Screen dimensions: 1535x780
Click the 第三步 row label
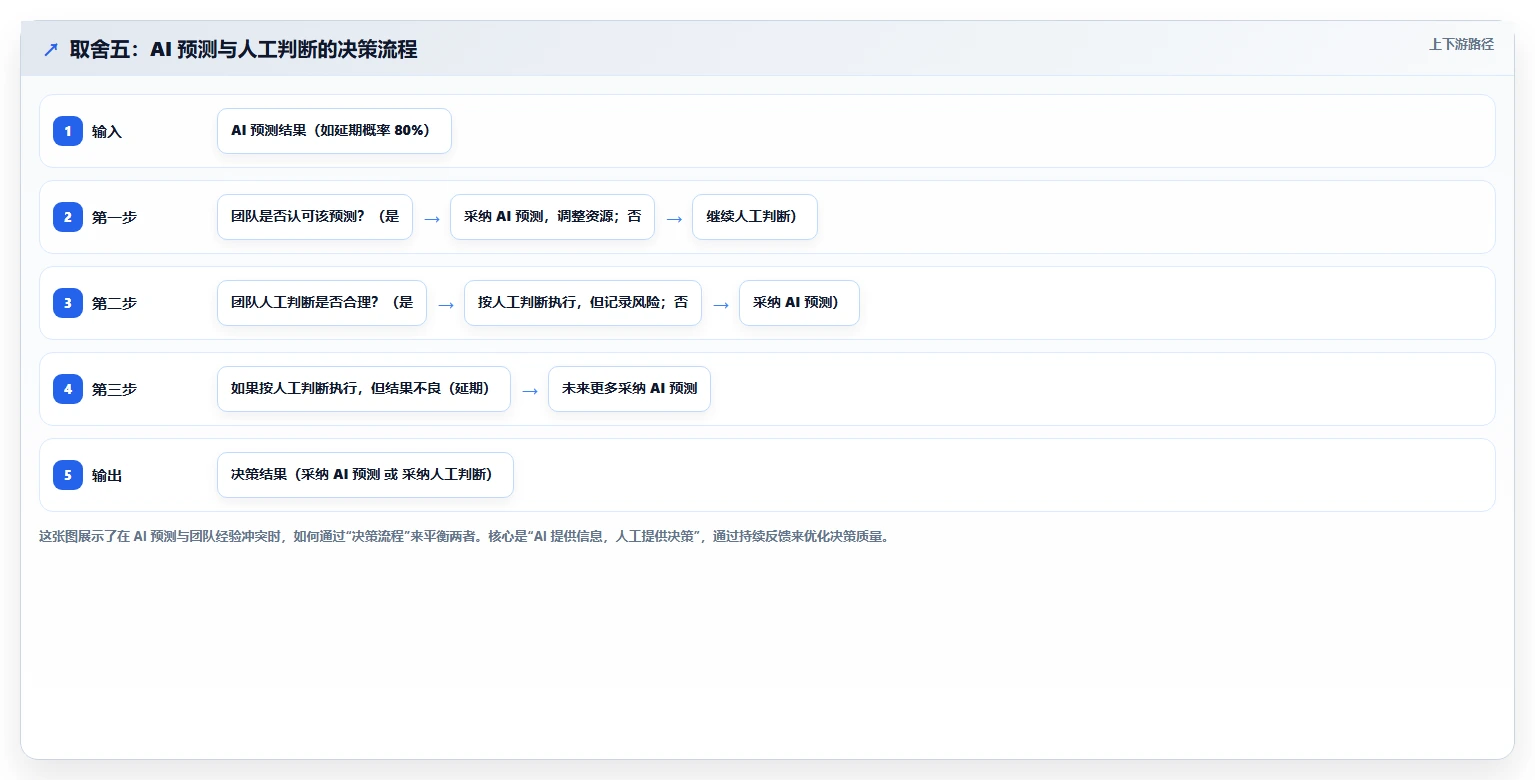114,389
